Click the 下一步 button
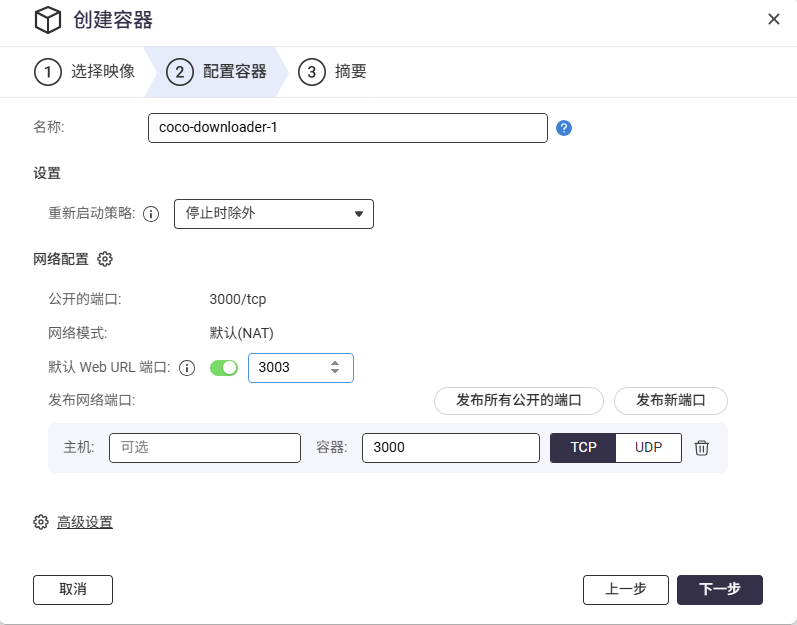The image size is (797, 625). [x=719, y=590]
